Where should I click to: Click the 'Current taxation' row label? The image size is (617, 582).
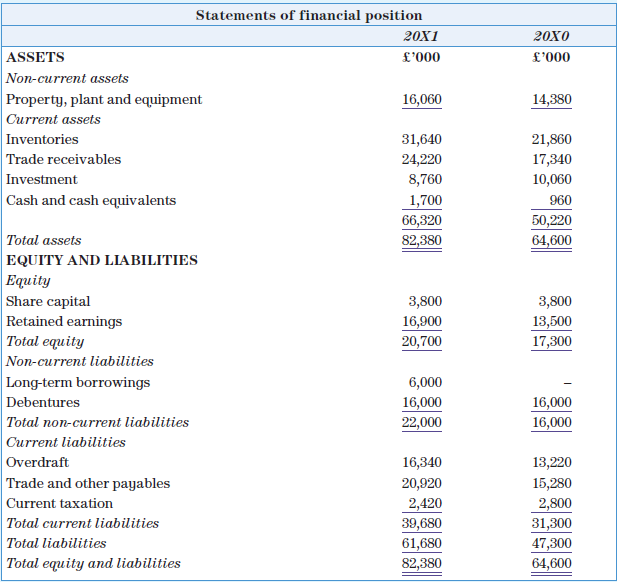coord(60,503)
